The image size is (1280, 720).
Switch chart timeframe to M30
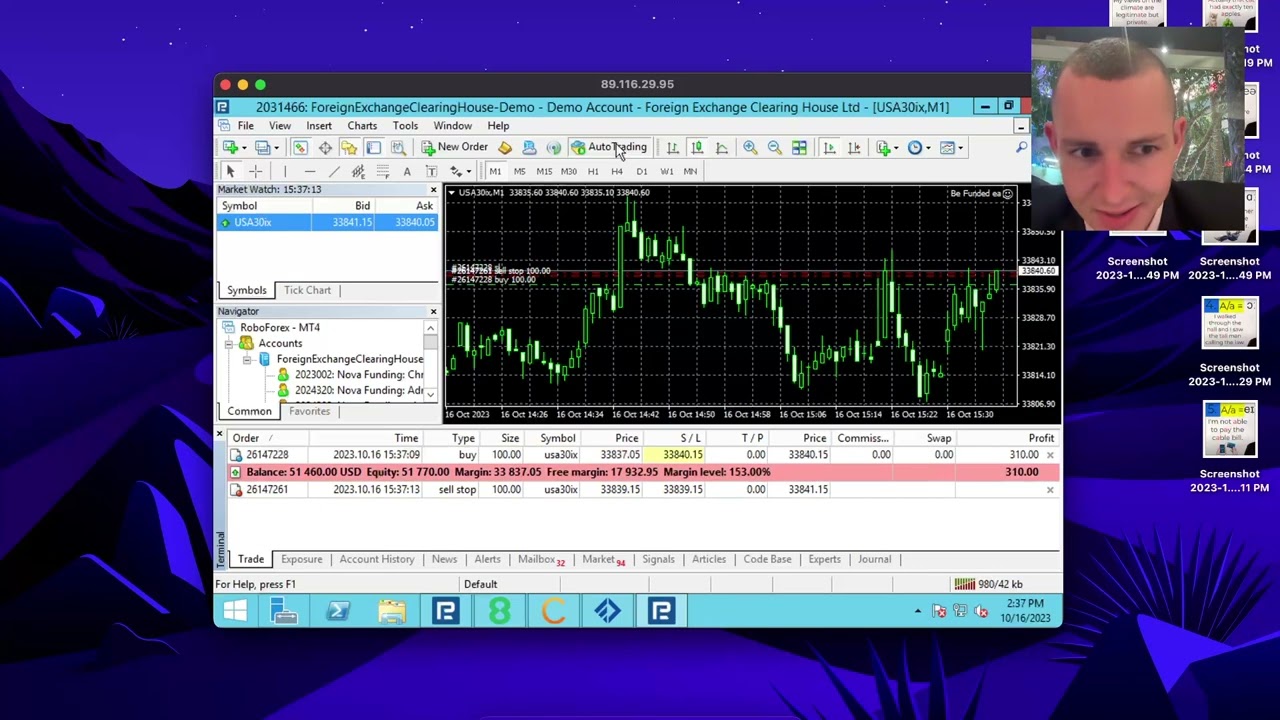568,171
